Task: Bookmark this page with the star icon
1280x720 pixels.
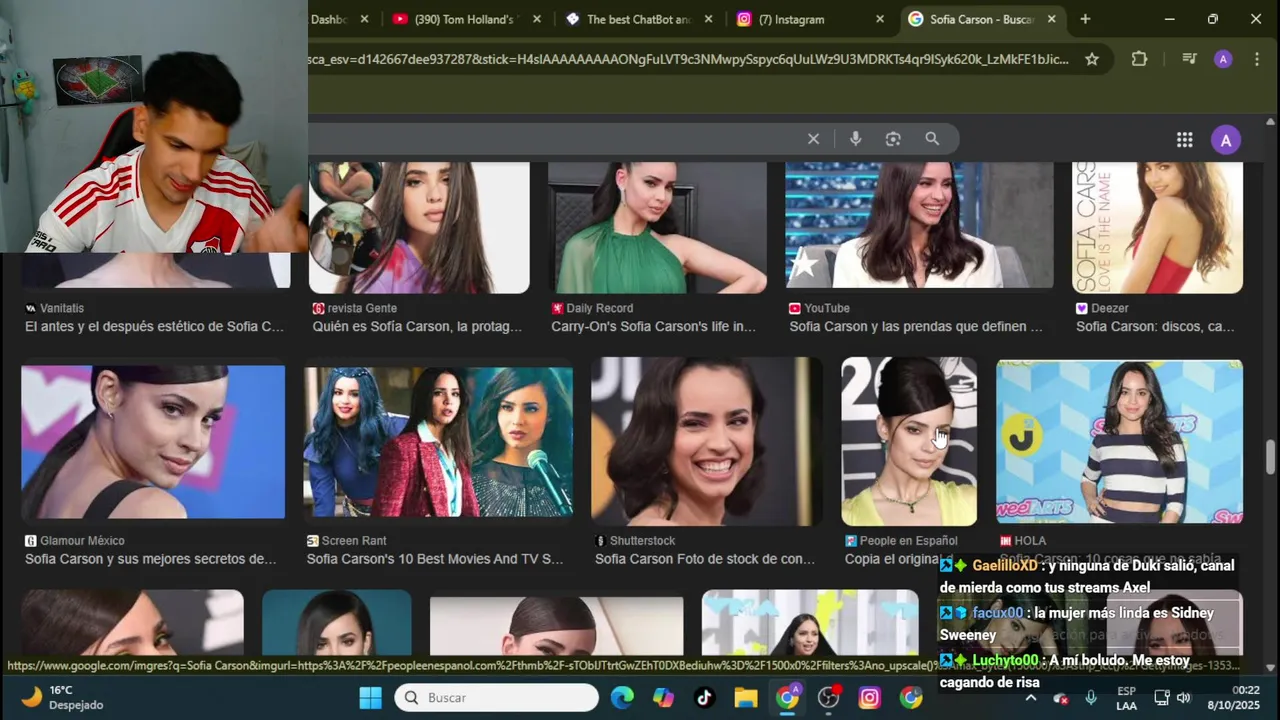Action: tap(1092, 59)
